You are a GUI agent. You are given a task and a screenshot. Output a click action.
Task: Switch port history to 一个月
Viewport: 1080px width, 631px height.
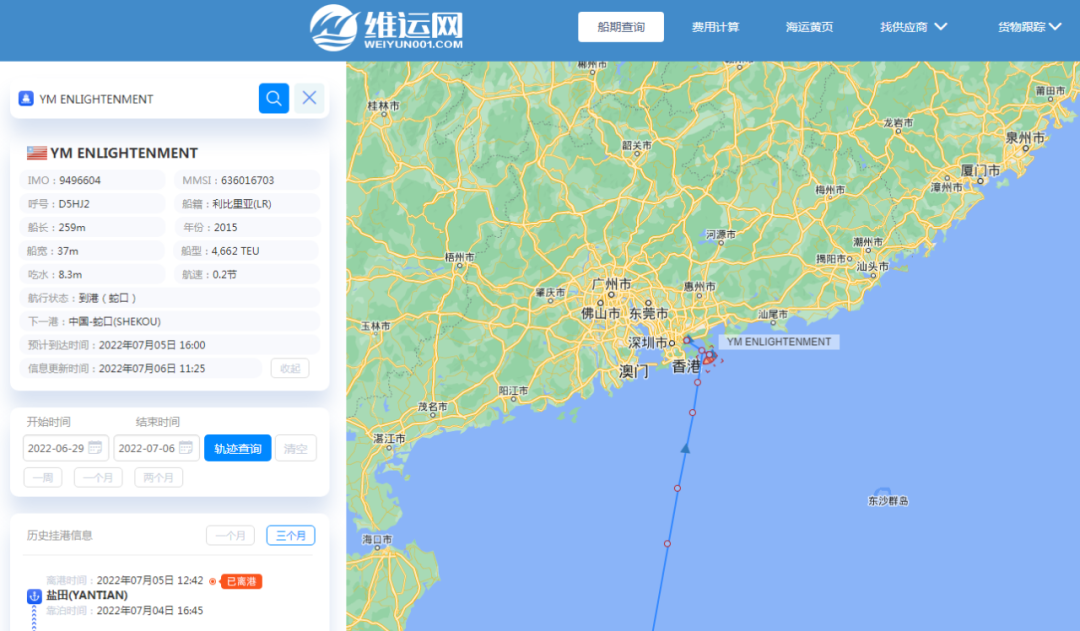[x=230, y=536]
